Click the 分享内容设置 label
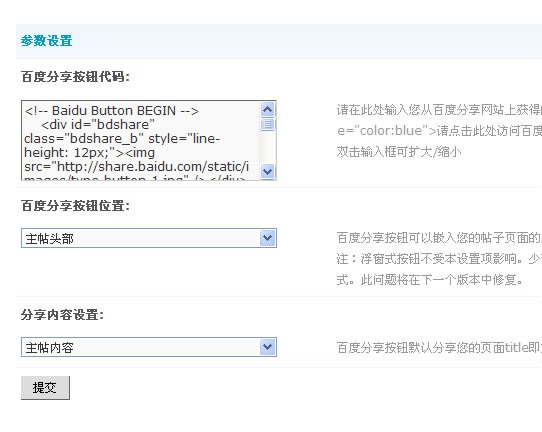The width and height of the screenshot is (542, 432). pos(62,314)
